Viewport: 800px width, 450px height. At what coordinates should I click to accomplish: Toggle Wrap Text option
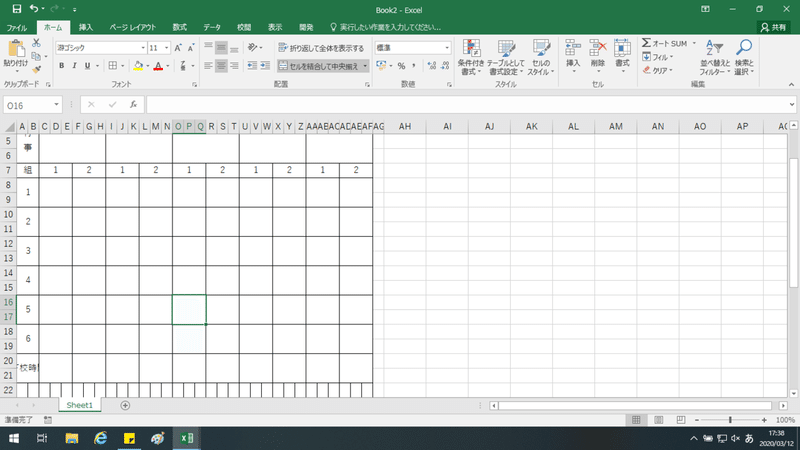pos(321,48)
